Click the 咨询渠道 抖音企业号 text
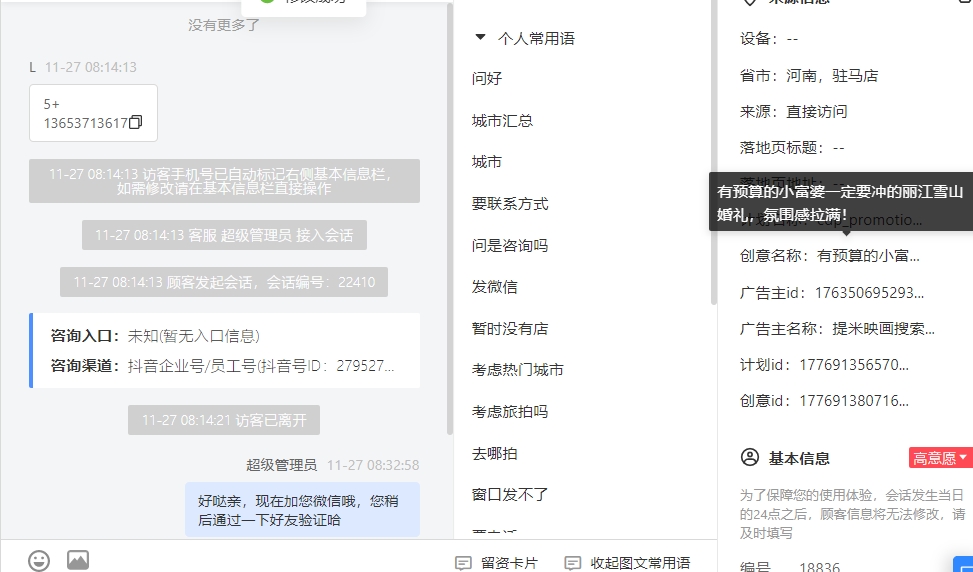The image size is (973, 572). (x=261, y=366)
